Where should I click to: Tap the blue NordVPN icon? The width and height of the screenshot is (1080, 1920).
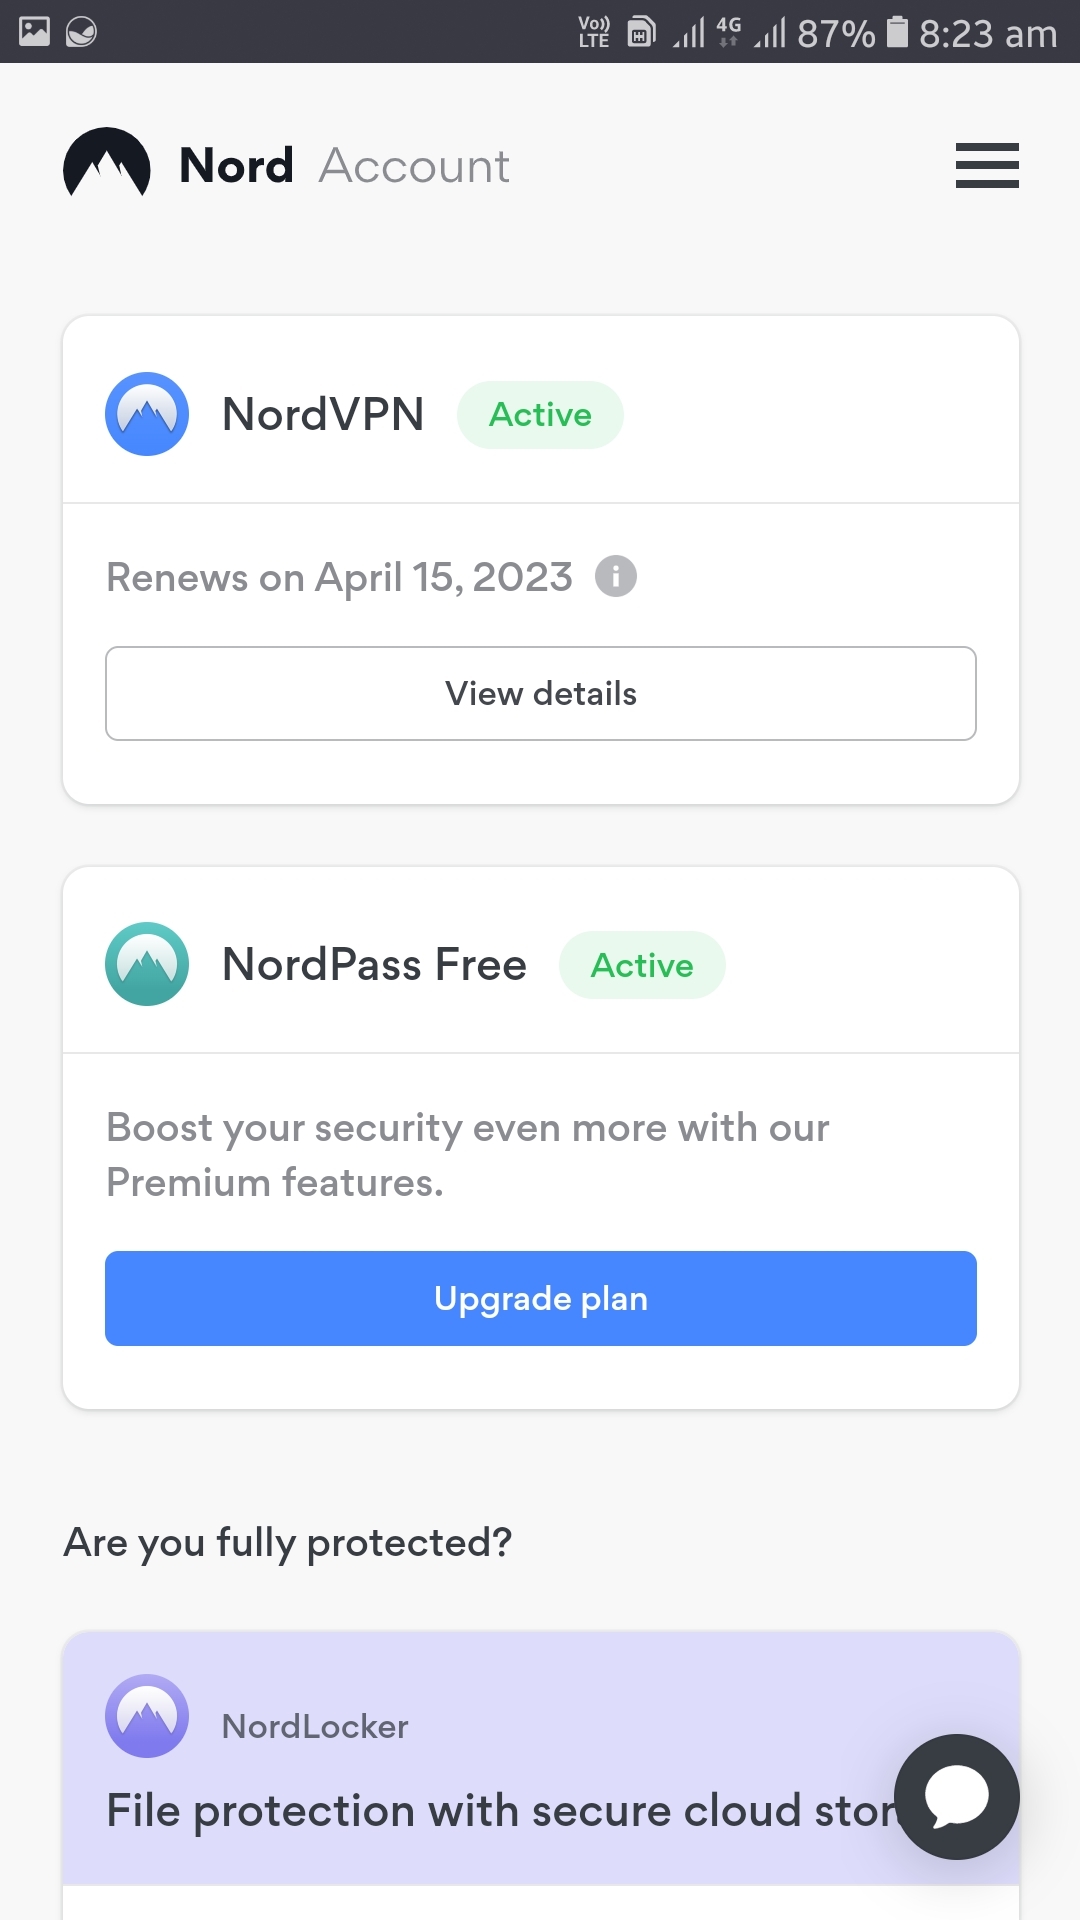(147, 414)
